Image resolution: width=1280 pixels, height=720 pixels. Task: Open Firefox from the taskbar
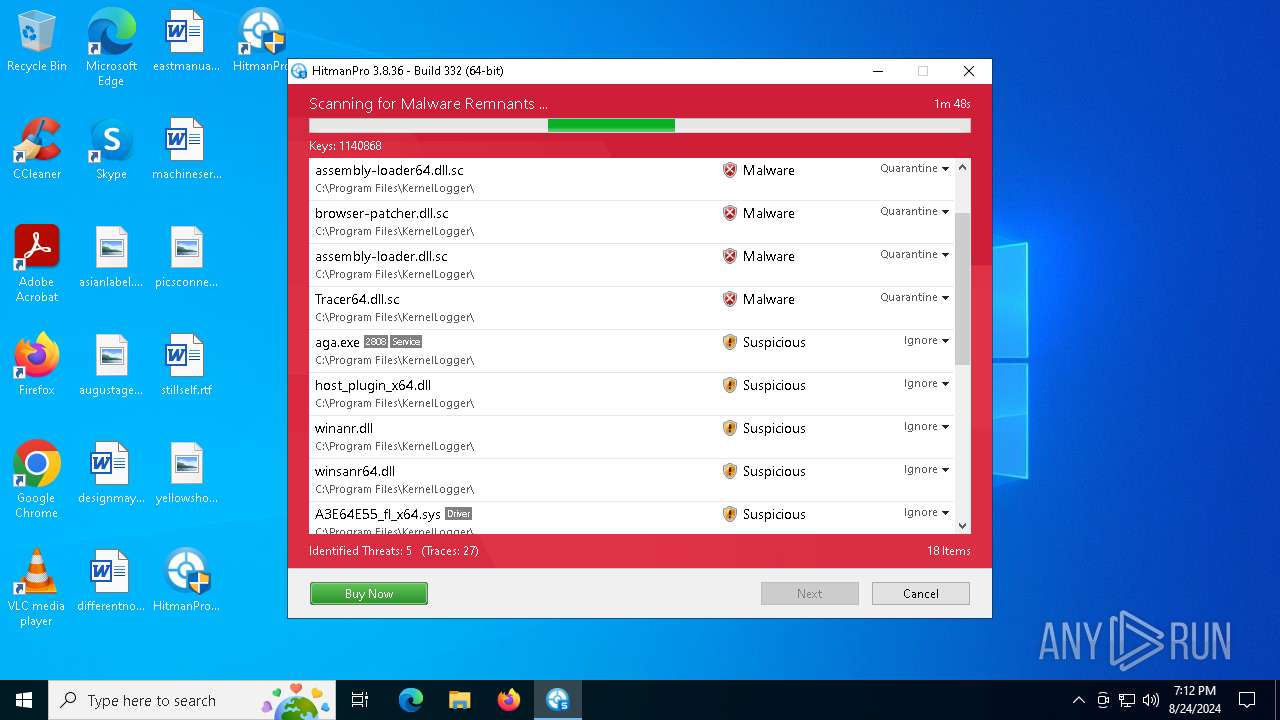(x=508, y=700)
